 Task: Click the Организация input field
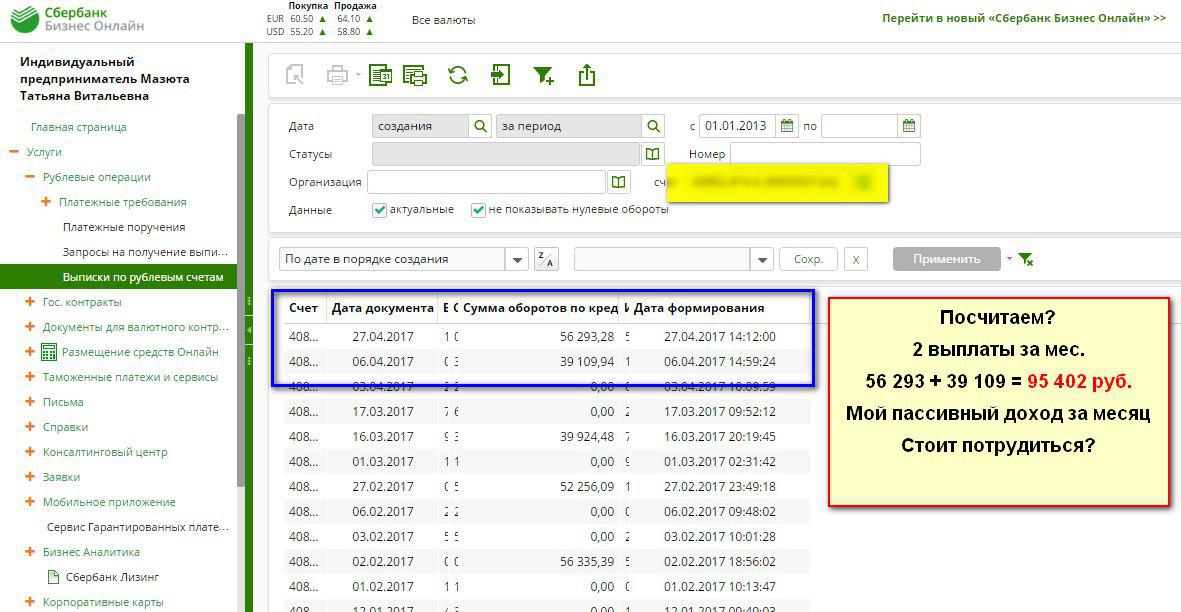pos(487,181)
